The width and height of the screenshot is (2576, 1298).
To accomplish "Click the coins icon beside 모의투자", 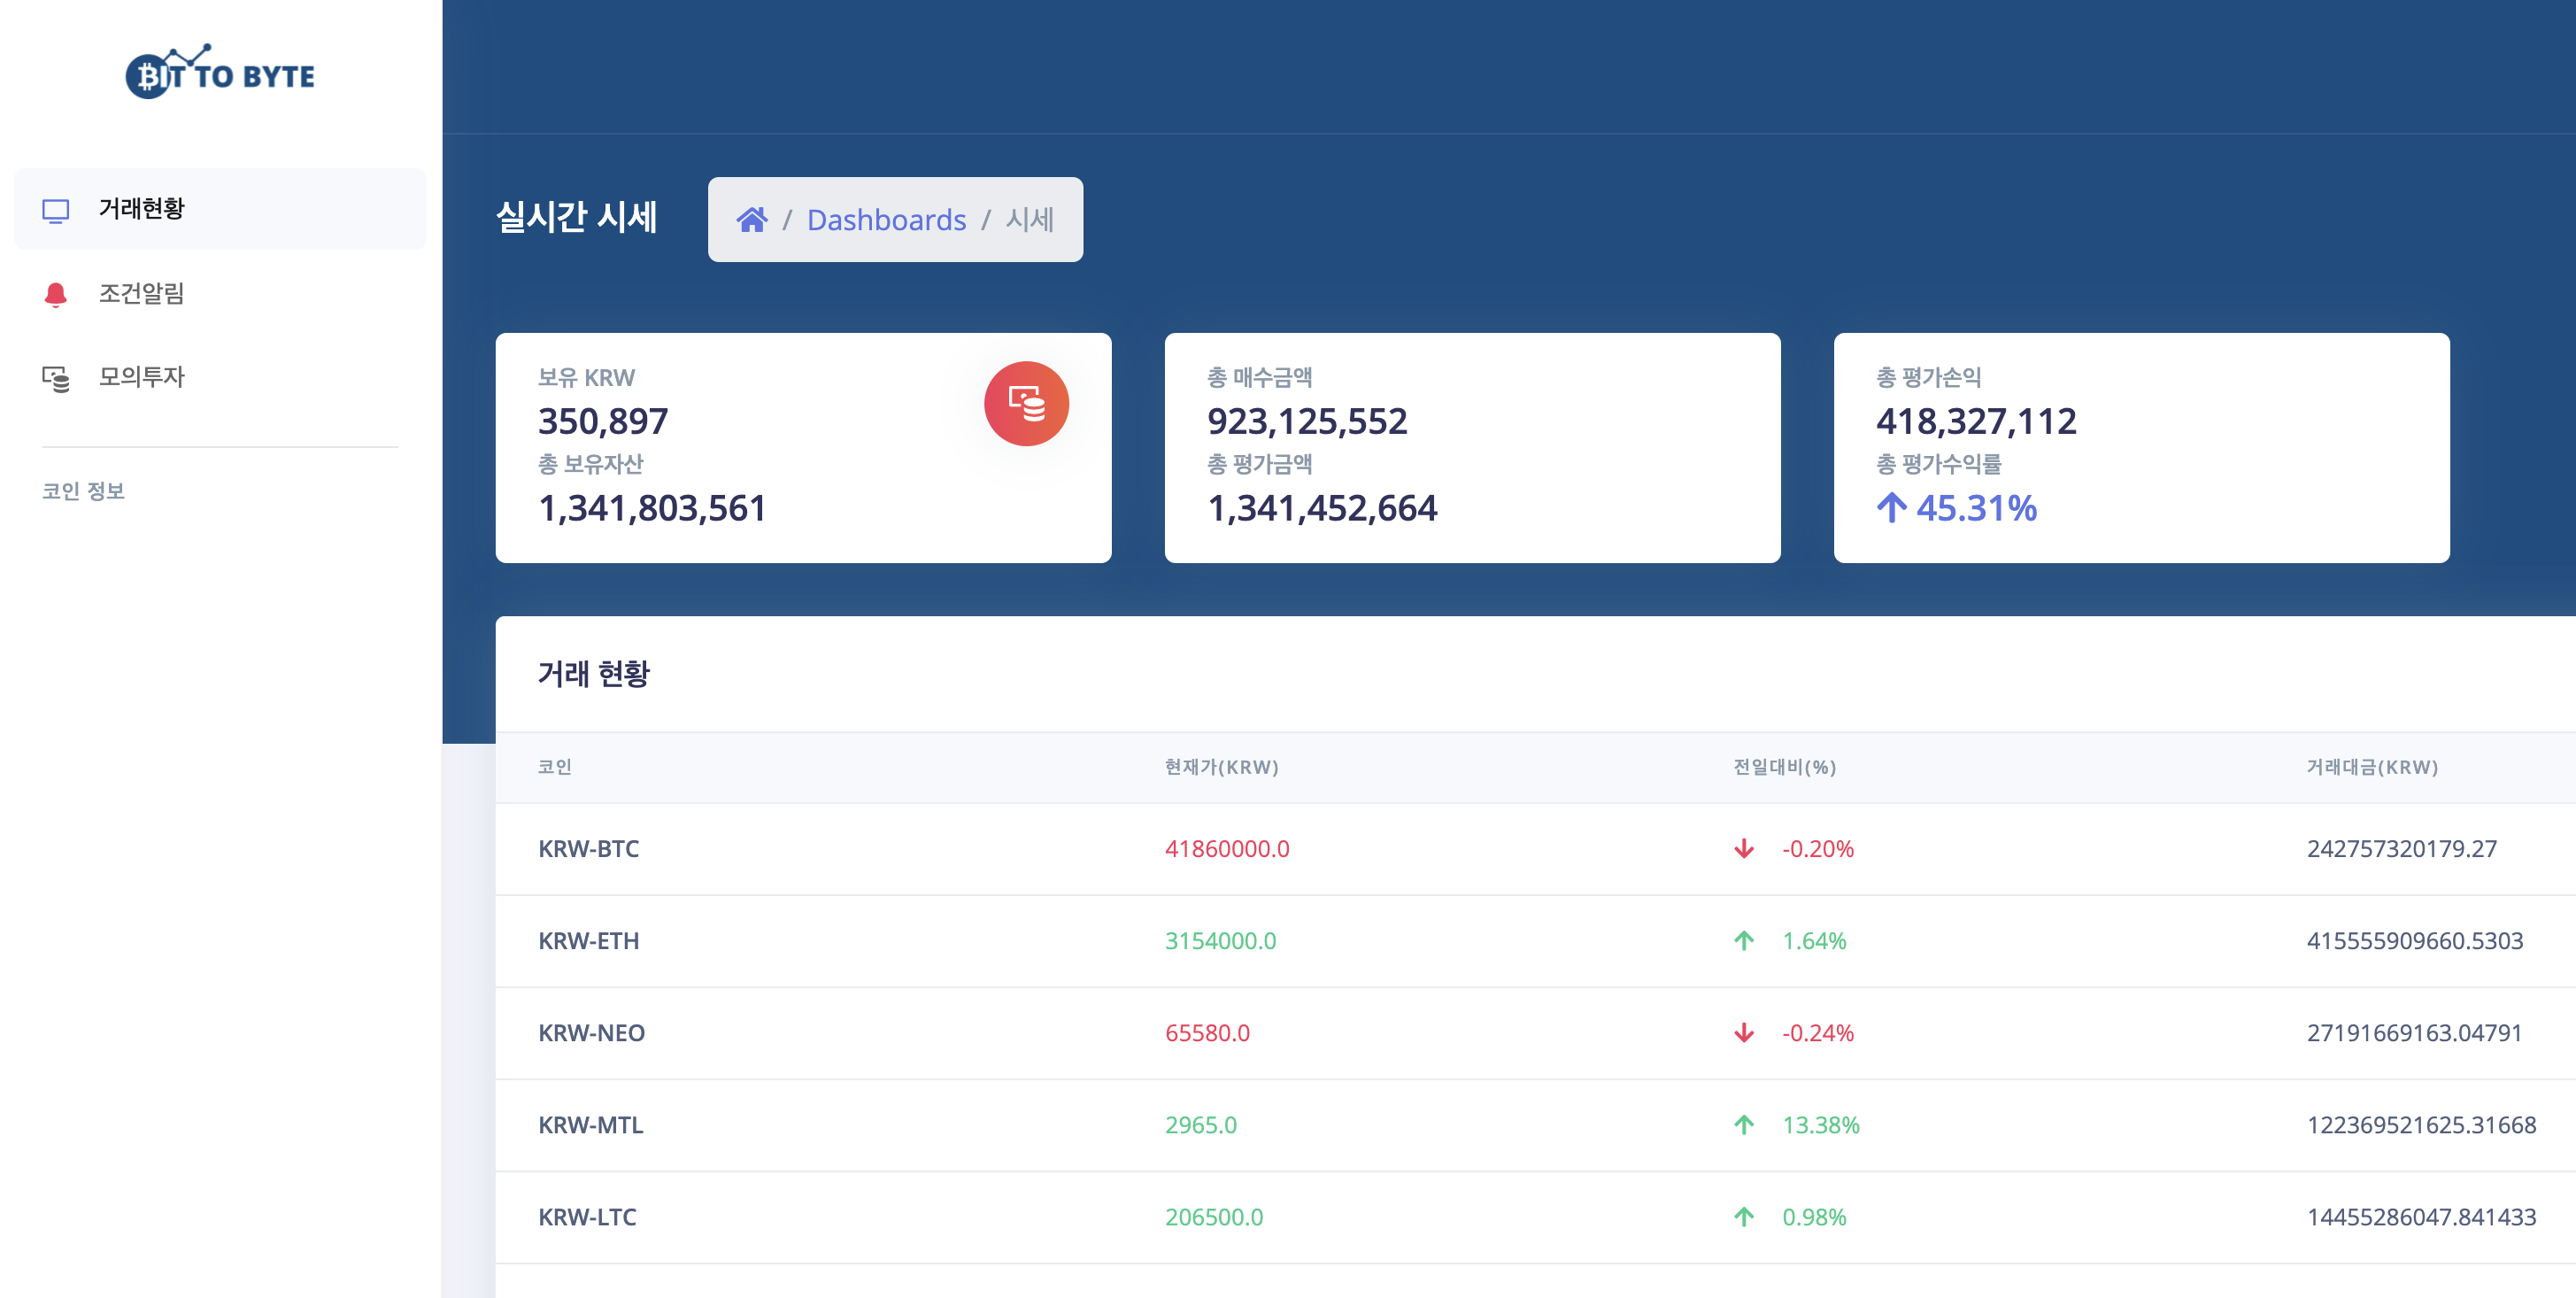I will 56,378.
